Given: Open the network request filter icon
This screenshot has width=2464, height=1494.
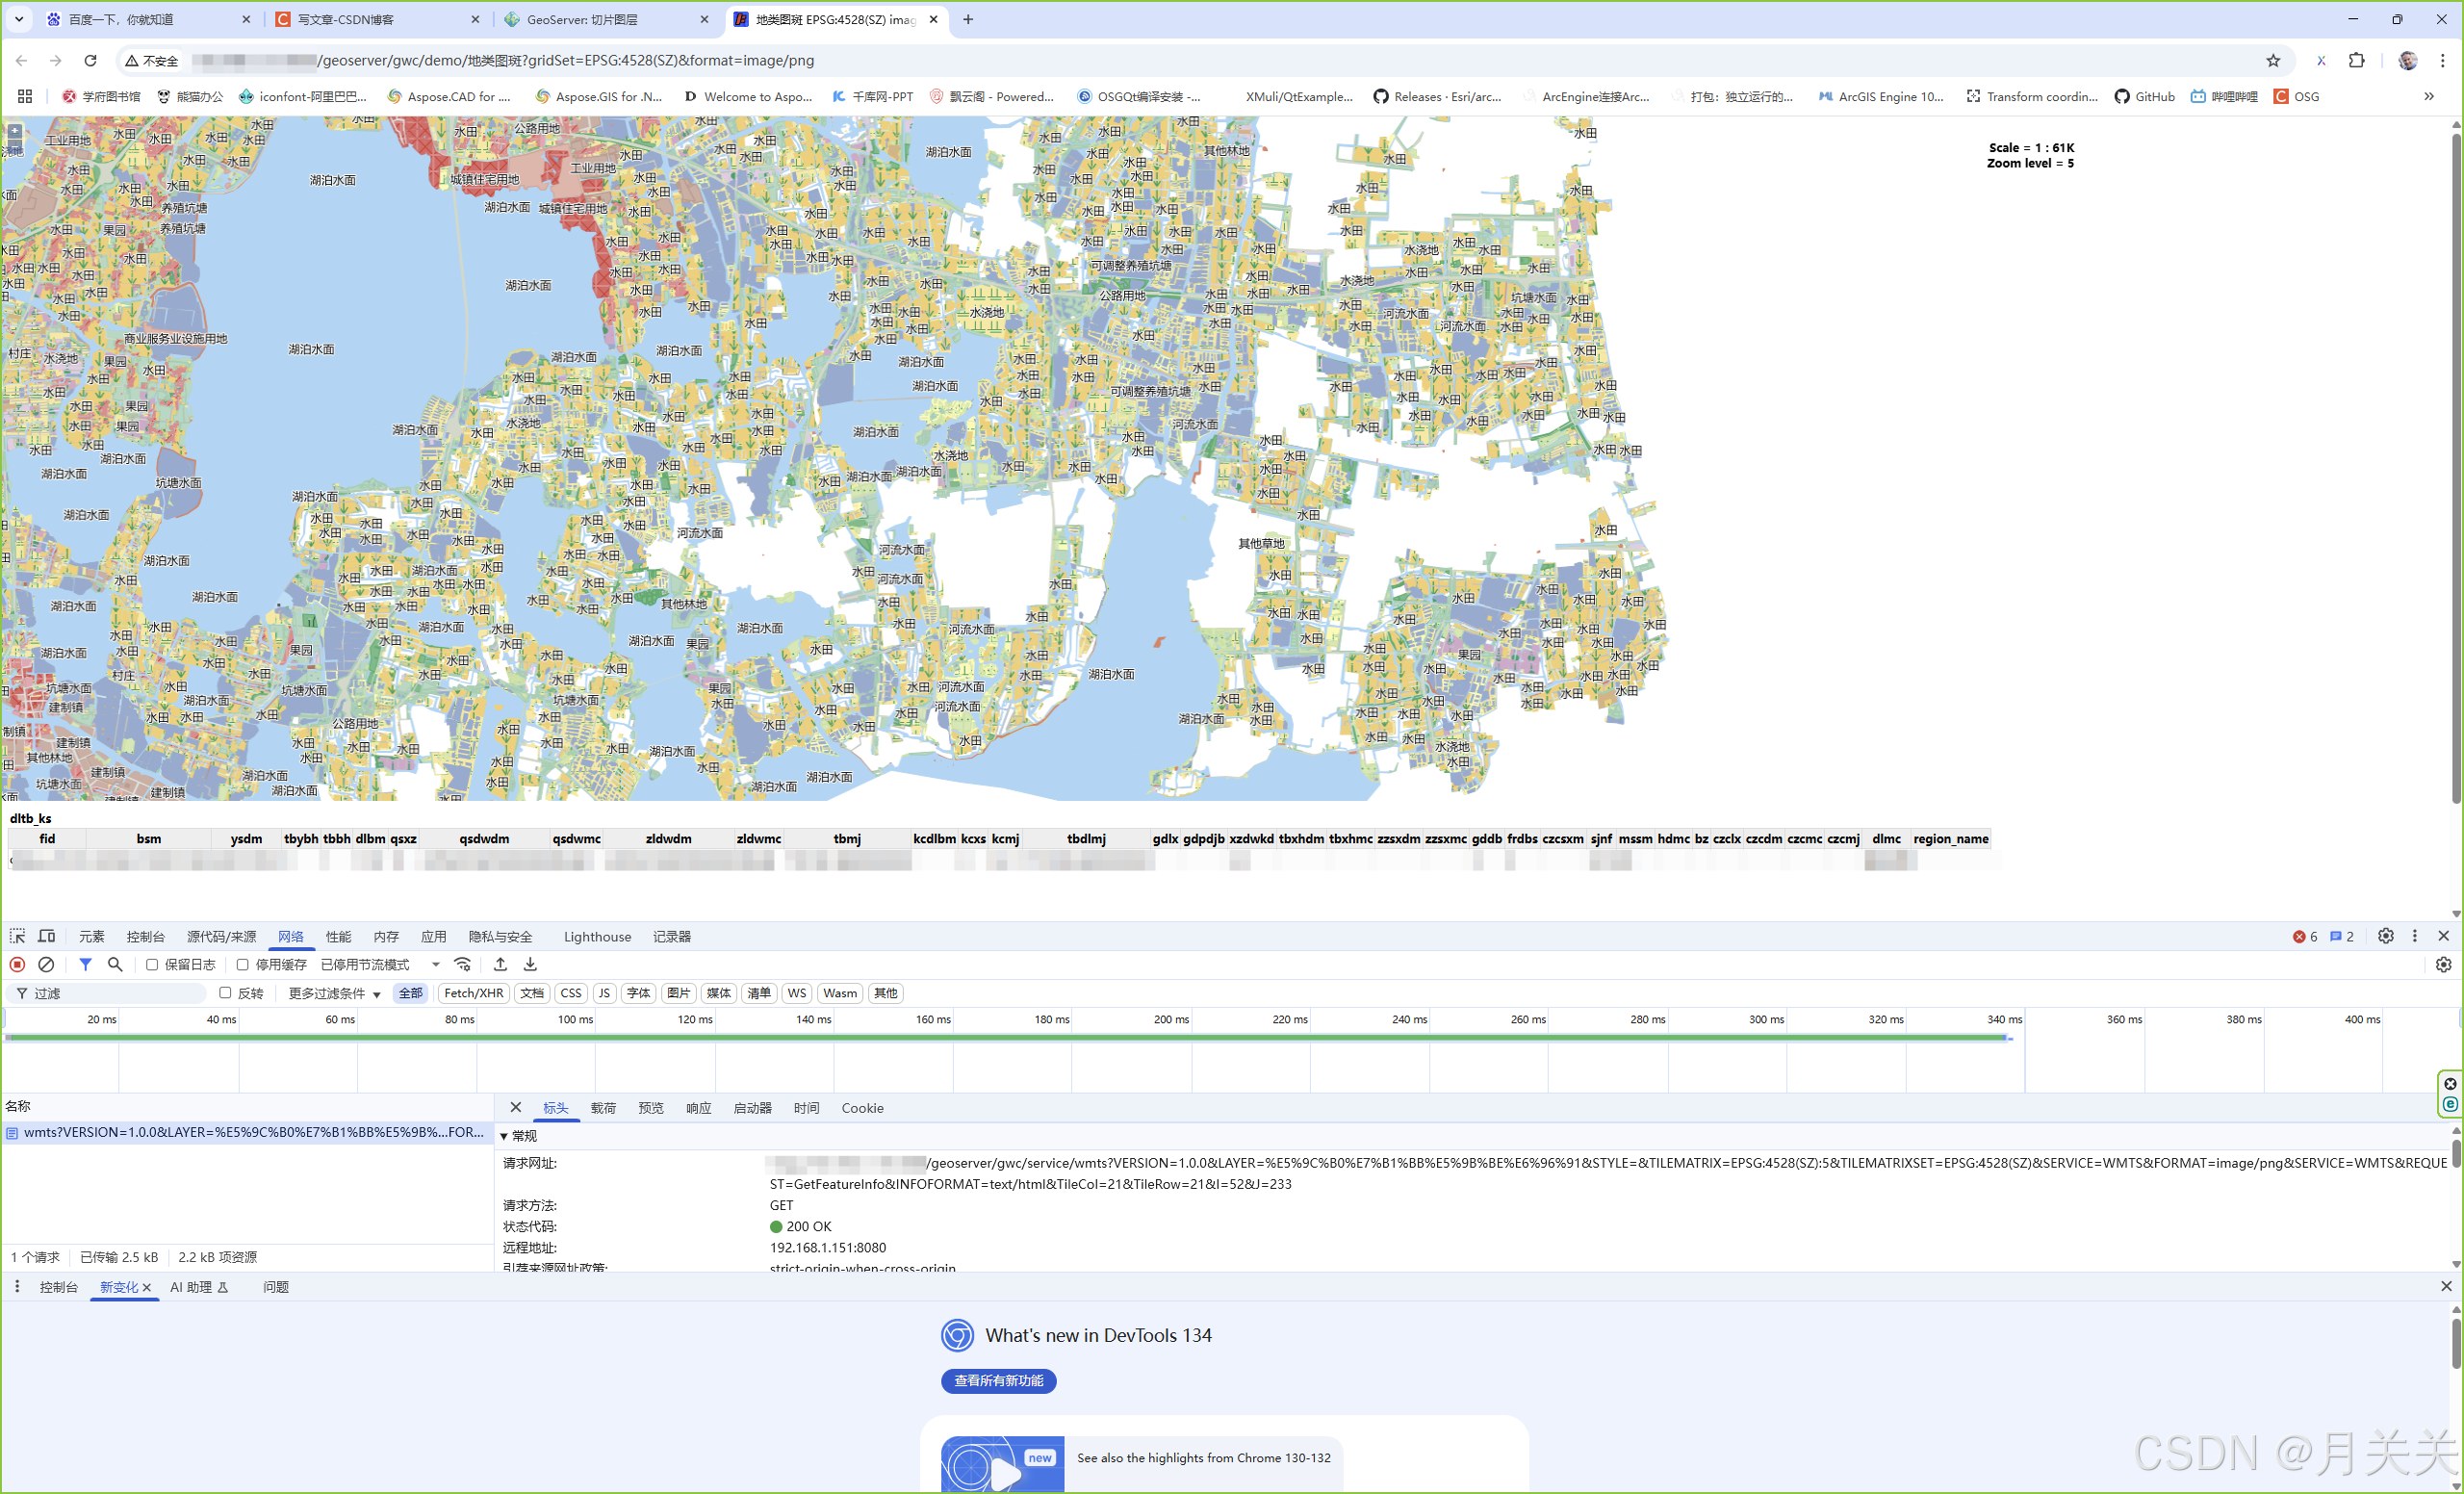Looking at the screenshot, I should coord(86,964).
